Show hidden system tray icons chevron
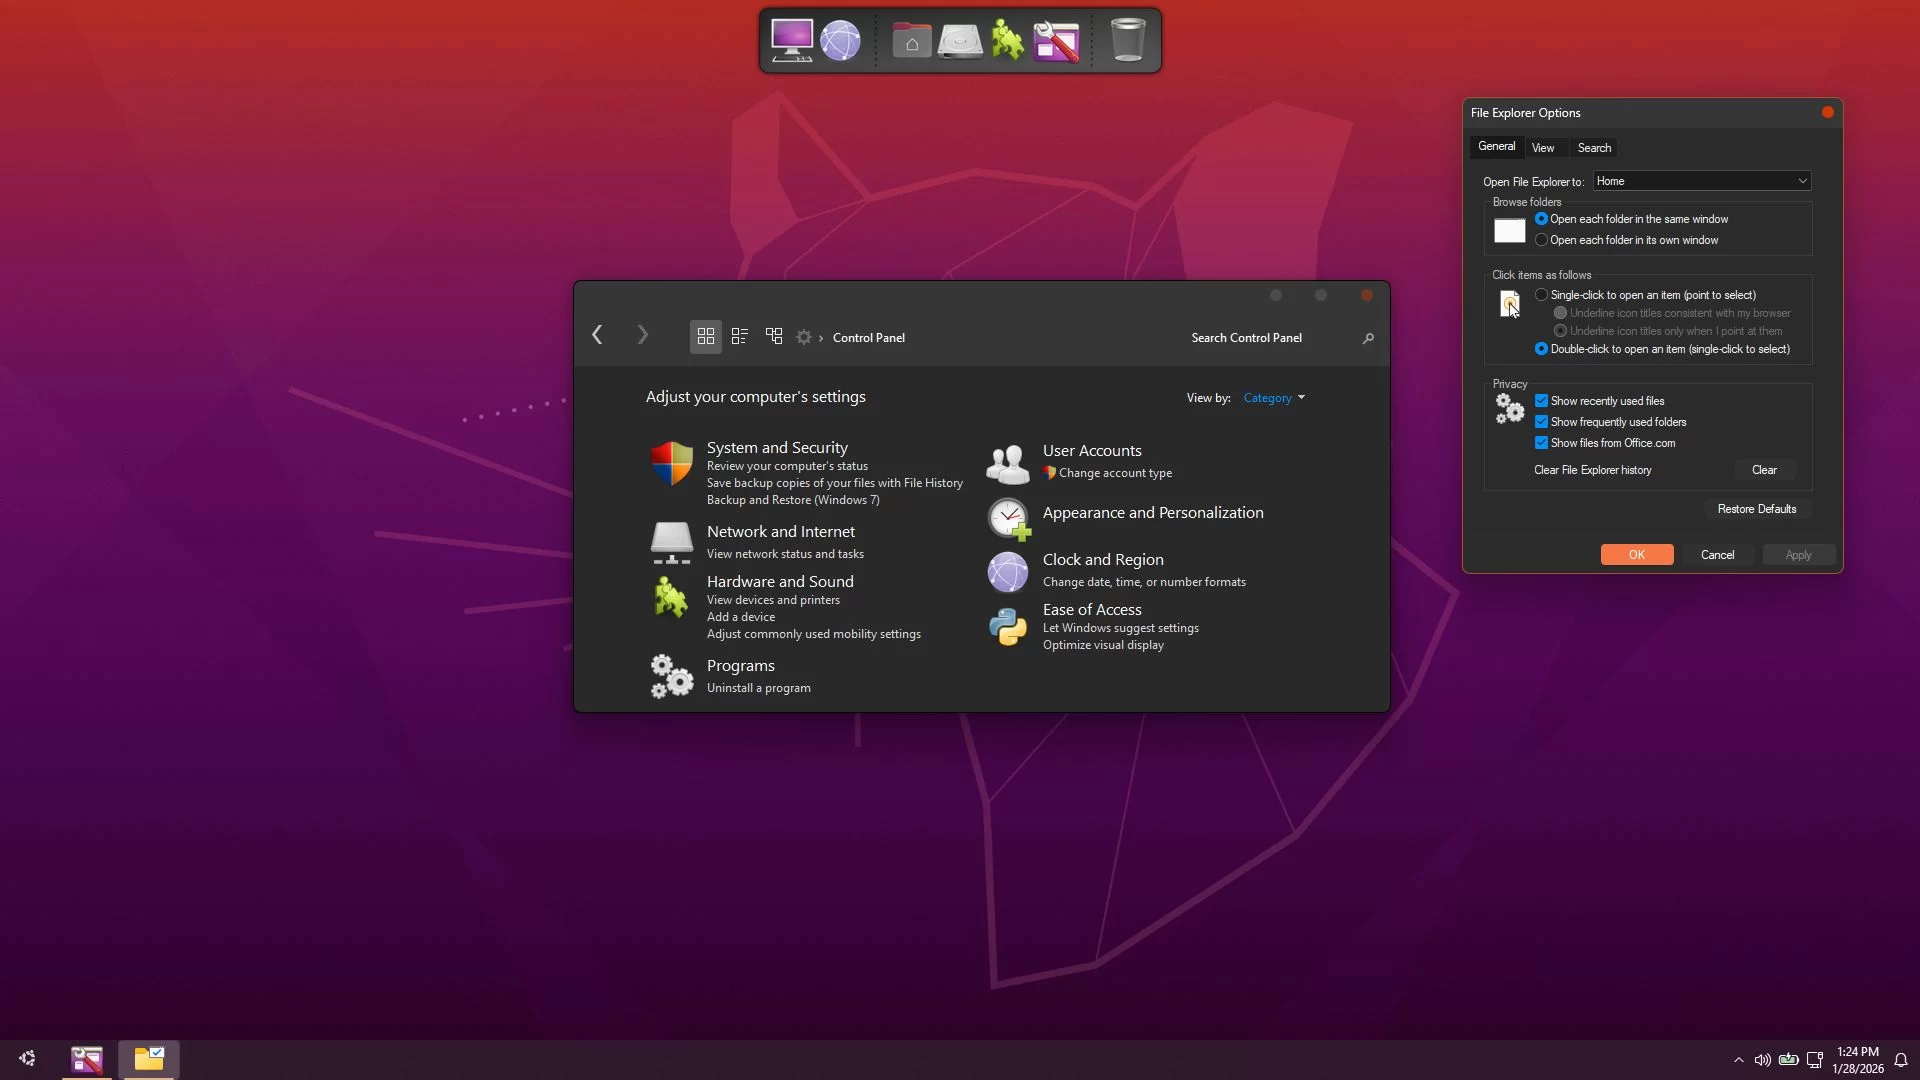 [x=1738, y=1060]
